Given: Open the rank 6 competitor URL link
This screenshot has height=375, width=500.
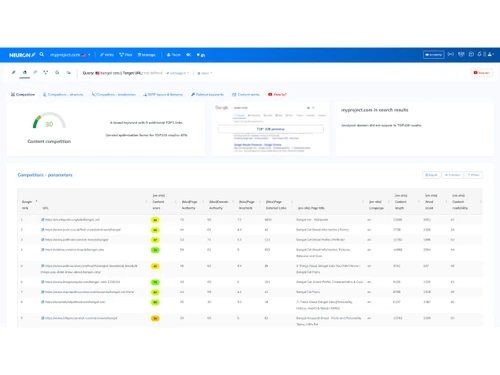Looking at the screenshot, I should [x=82, y=282].
